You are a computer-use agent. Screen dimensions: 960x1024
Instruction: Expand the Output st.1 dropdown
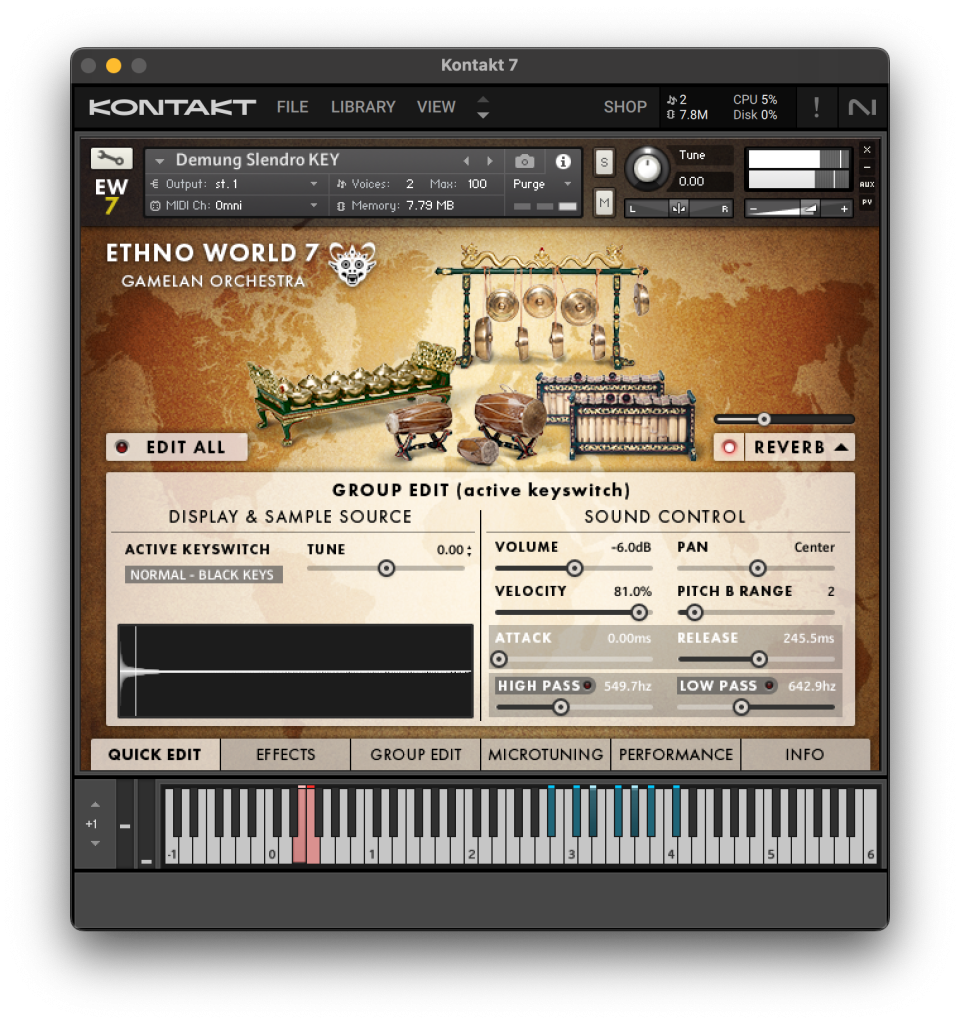(313, 184)
